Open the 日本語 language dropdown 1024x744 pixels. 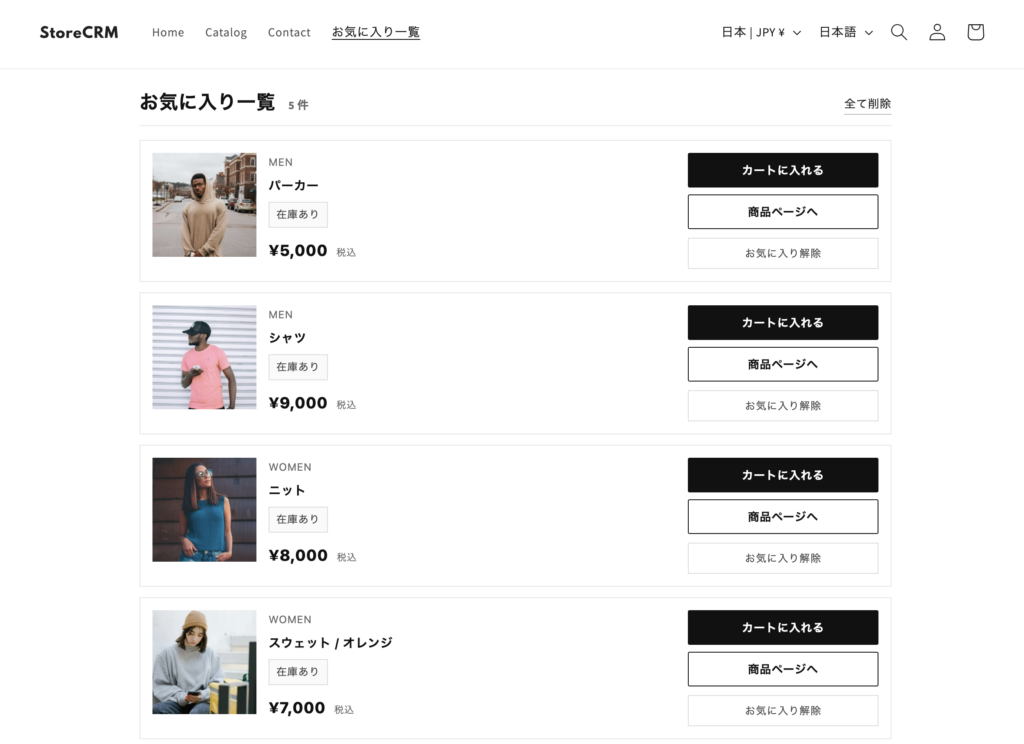845,32
